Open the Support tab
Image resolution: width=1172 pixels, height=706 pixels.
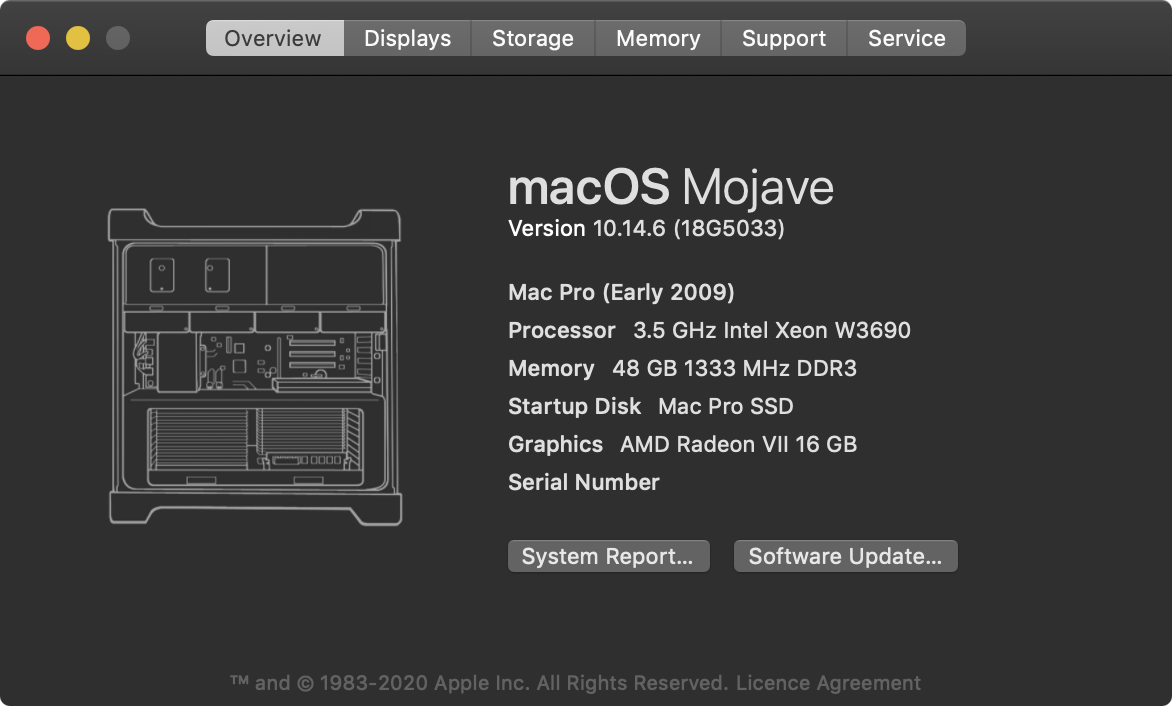(783, 39)
